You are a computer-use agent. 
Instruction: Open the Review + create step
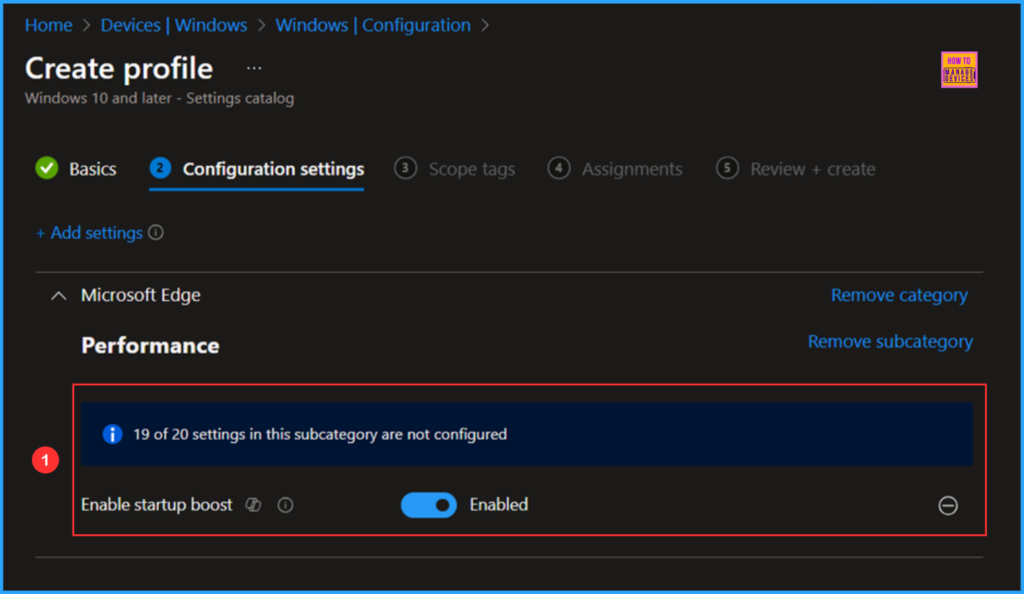795,169
